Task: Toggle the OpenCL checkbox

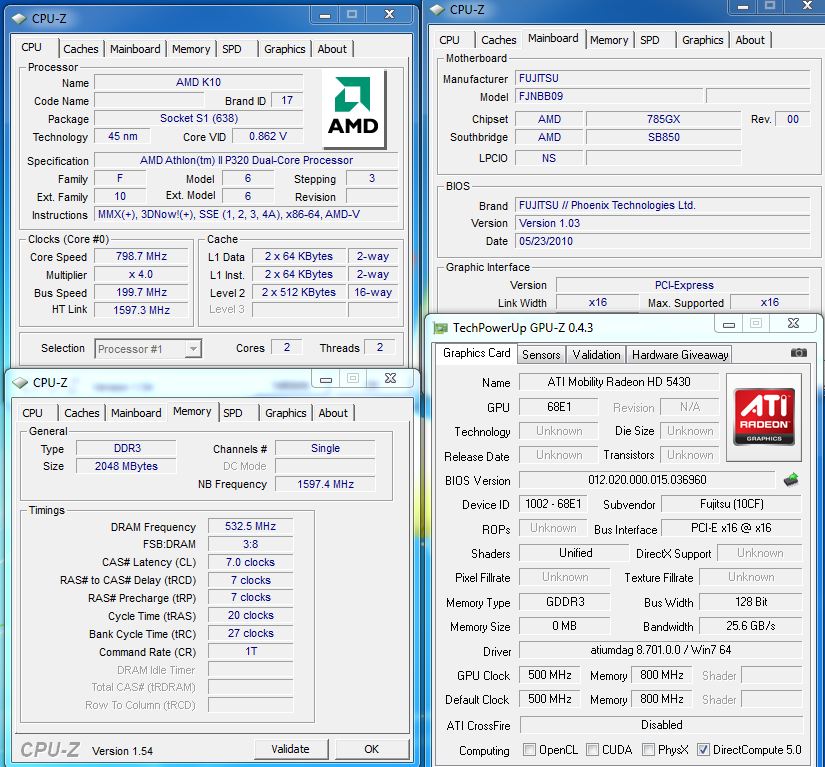Action: pyautogui.click(x=529, y=749)
